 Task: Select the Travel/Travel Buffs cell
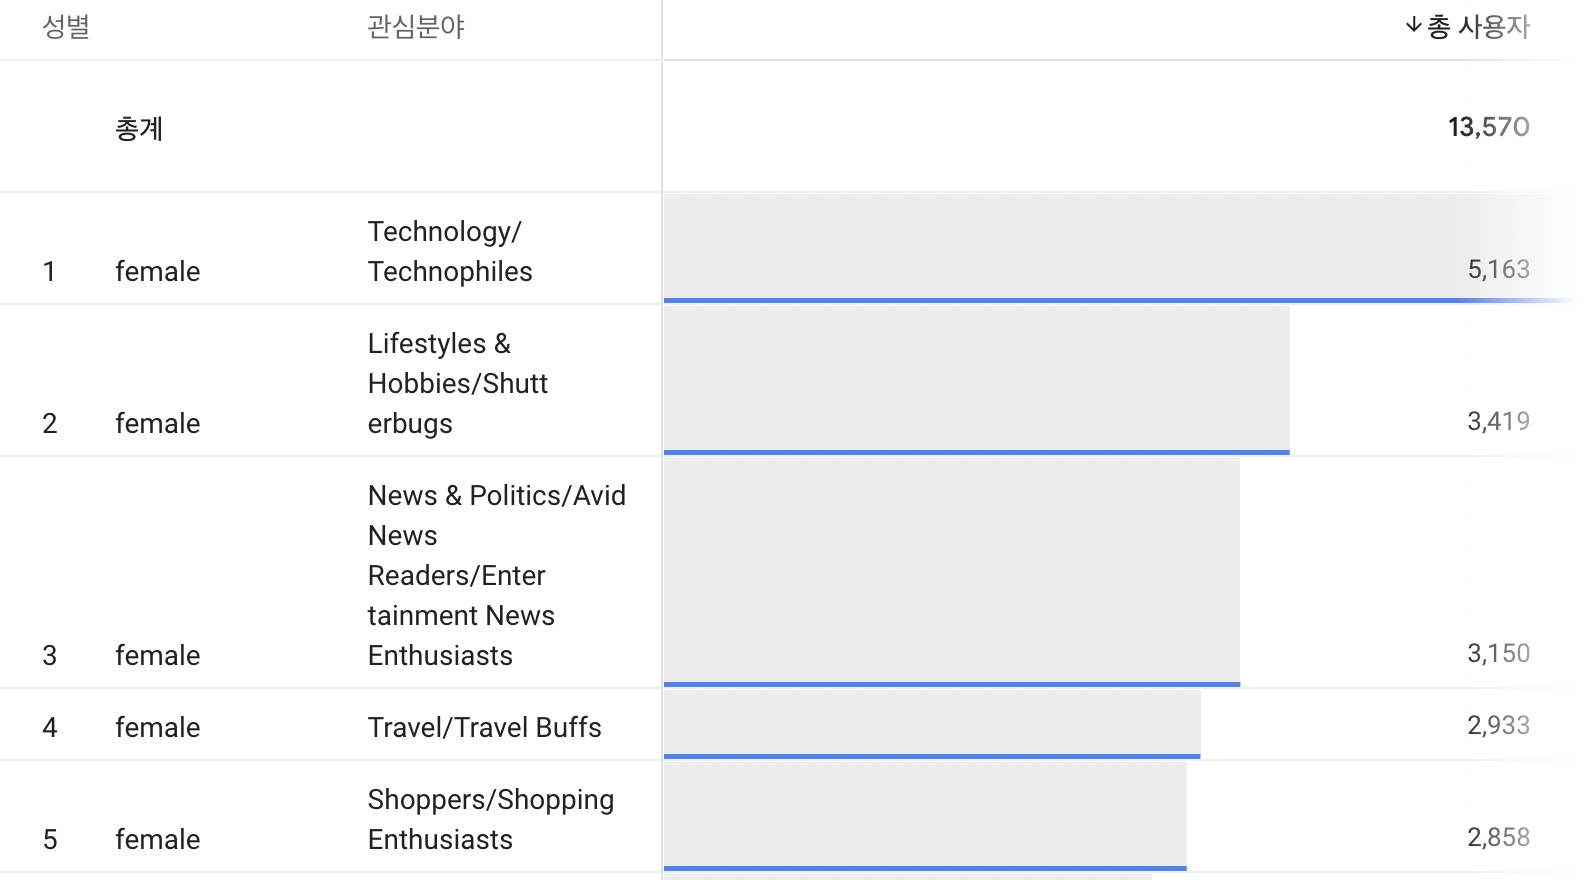(x=484, y=727)
